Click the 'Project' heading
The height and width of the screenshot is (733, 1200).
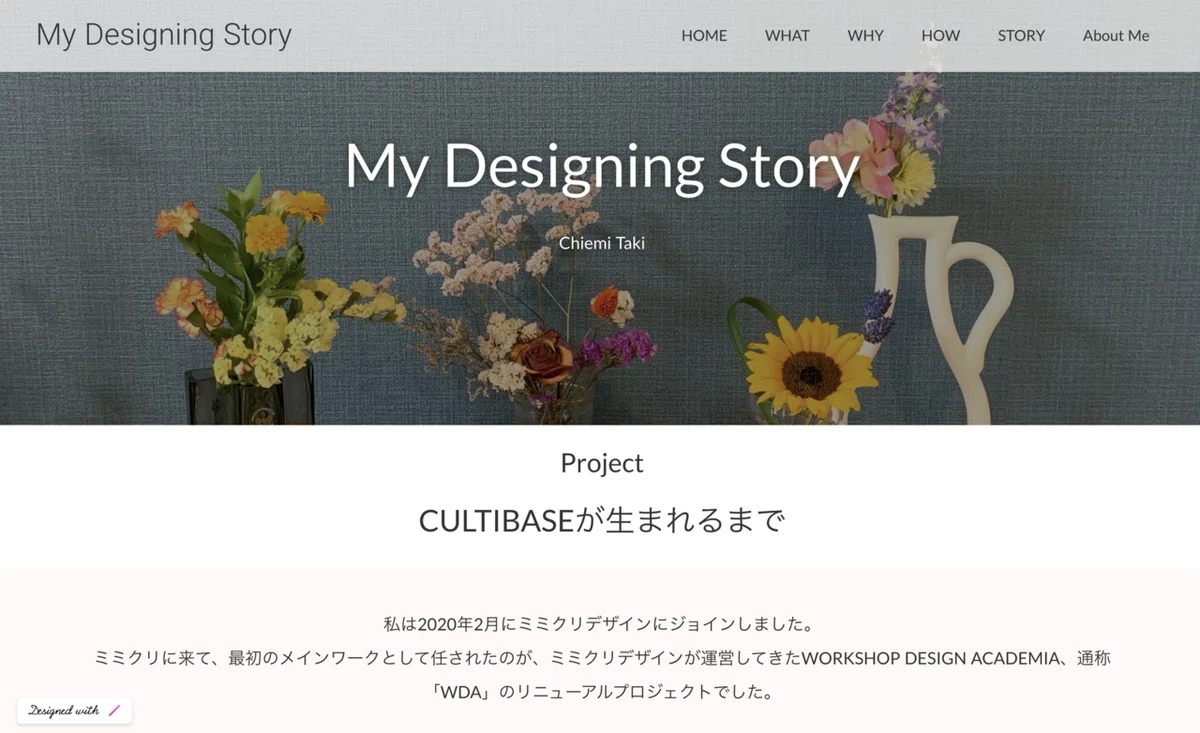[x=602, y=463]
